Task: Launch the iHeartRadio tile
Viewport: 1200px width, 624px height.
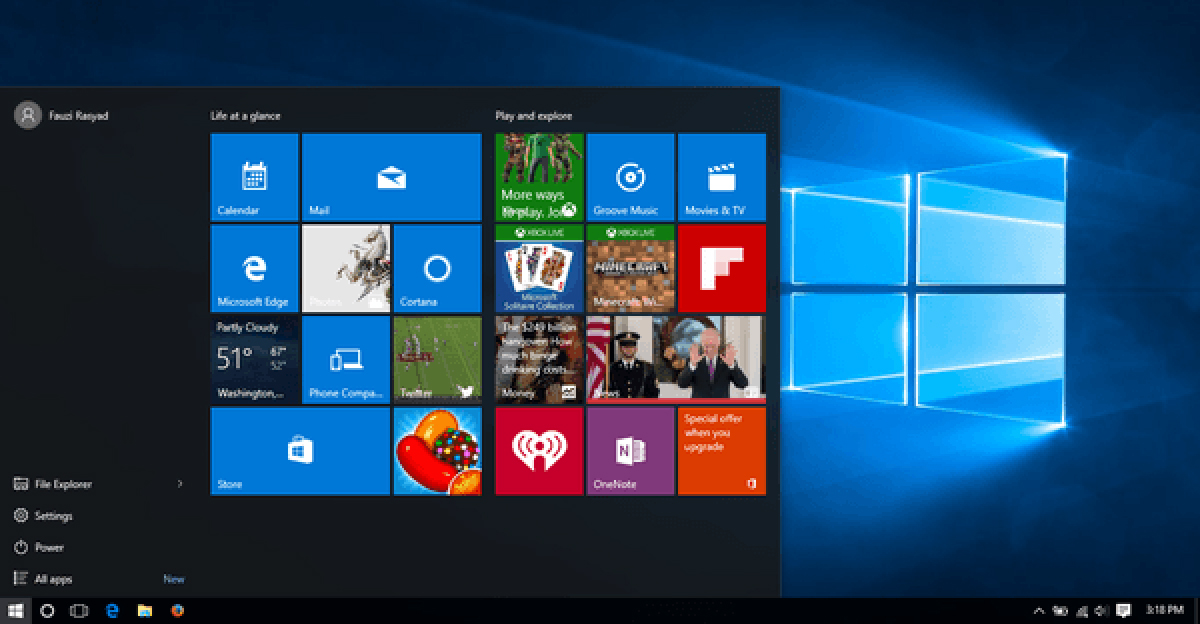Action: pos(539,451)
